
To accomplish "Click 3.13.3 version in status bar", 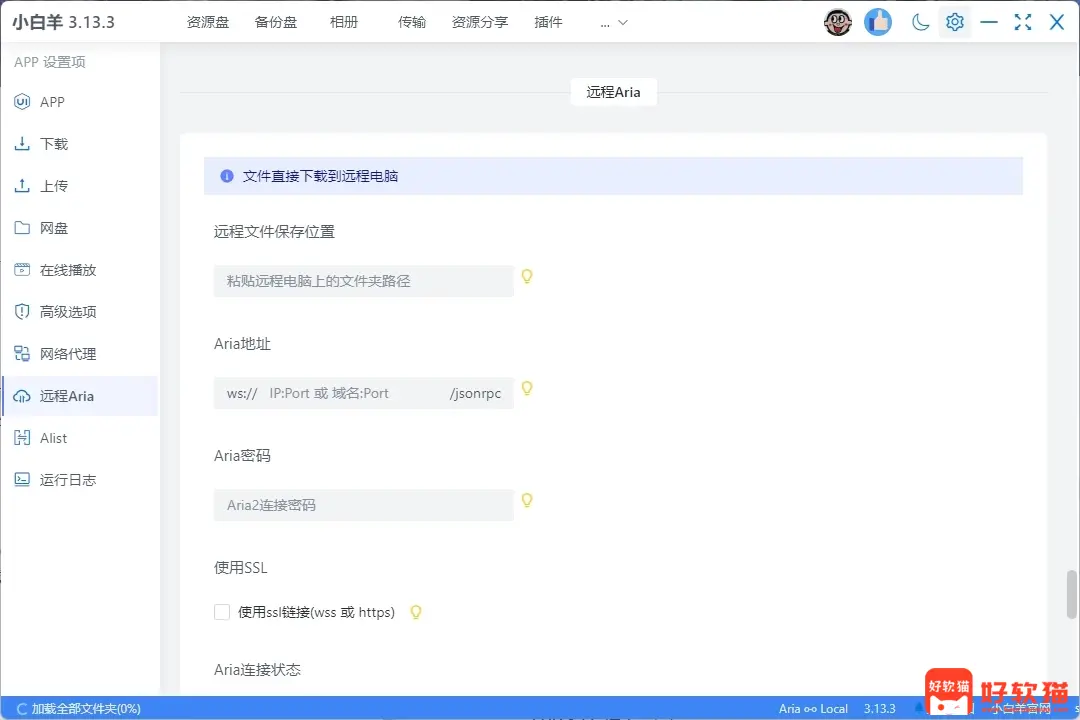I will click(x=880, y=709).
